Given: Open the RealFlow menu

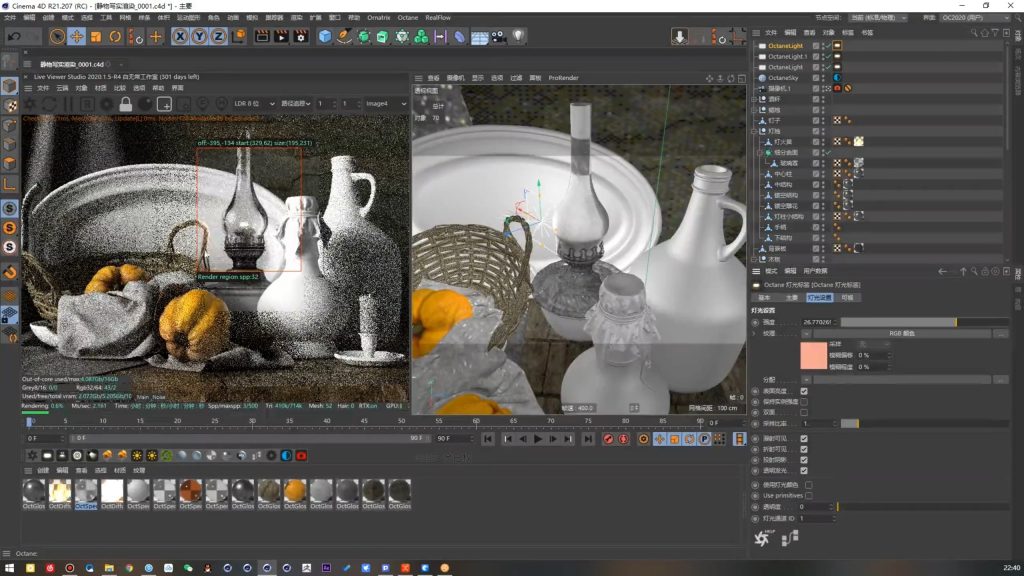Looking at the screenshot, I should pos(438,17).
